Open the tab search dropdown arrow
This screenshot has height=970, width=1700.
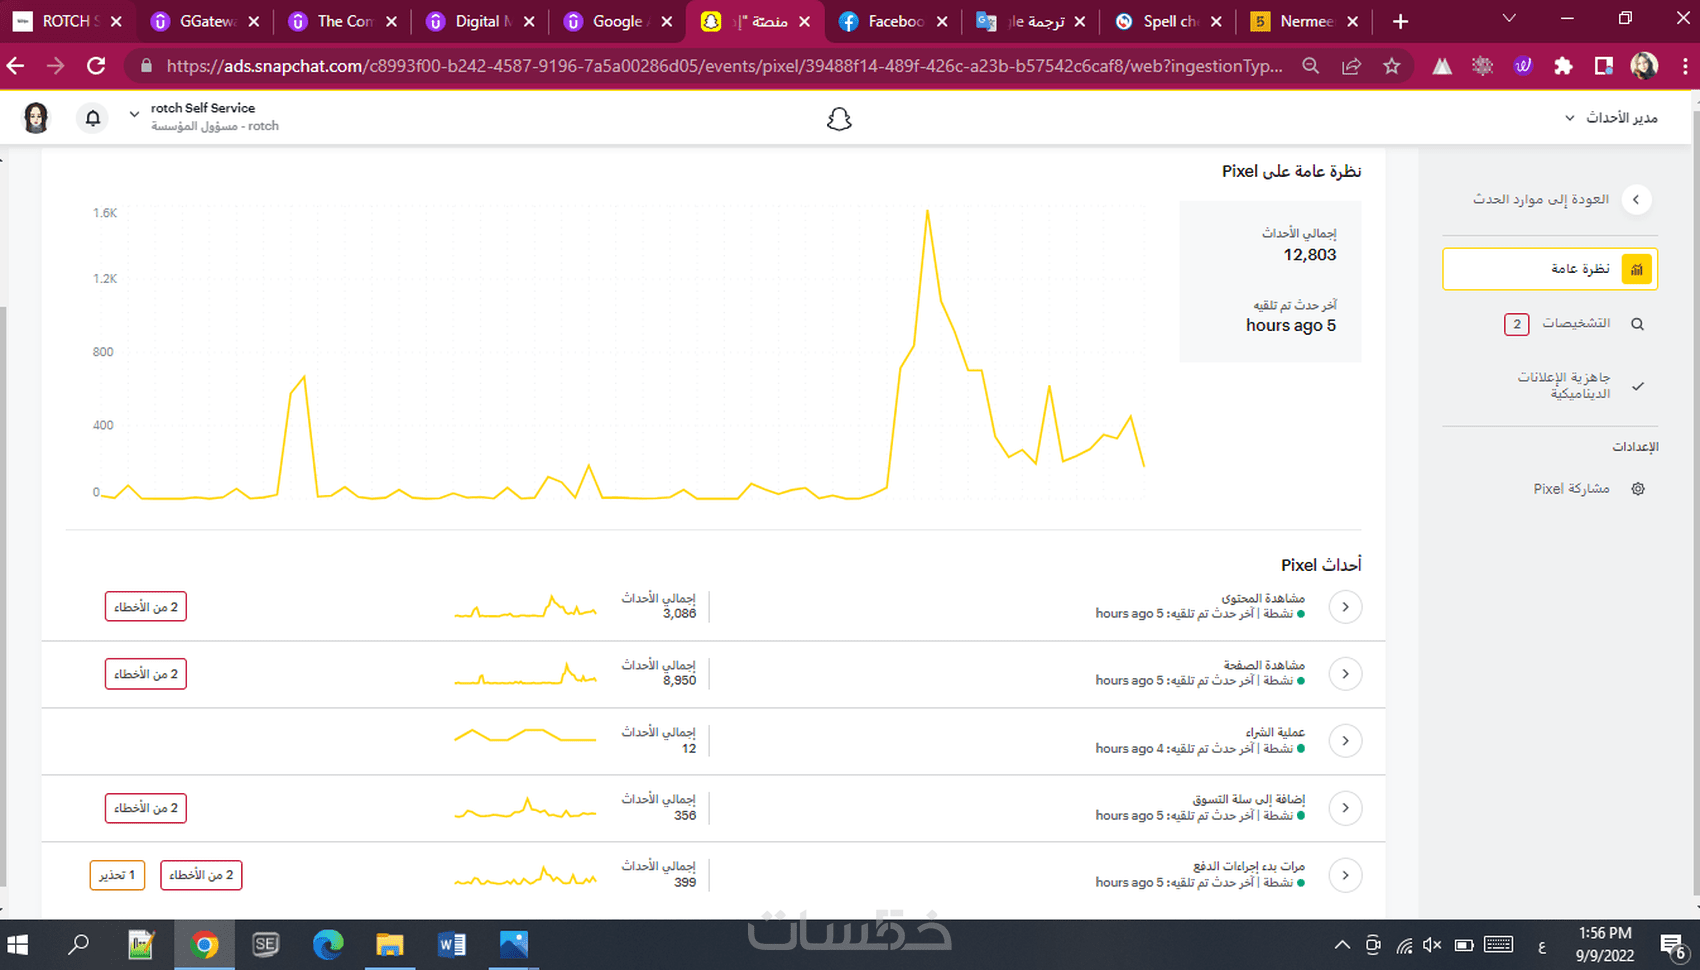click(x=1509, y=19)
